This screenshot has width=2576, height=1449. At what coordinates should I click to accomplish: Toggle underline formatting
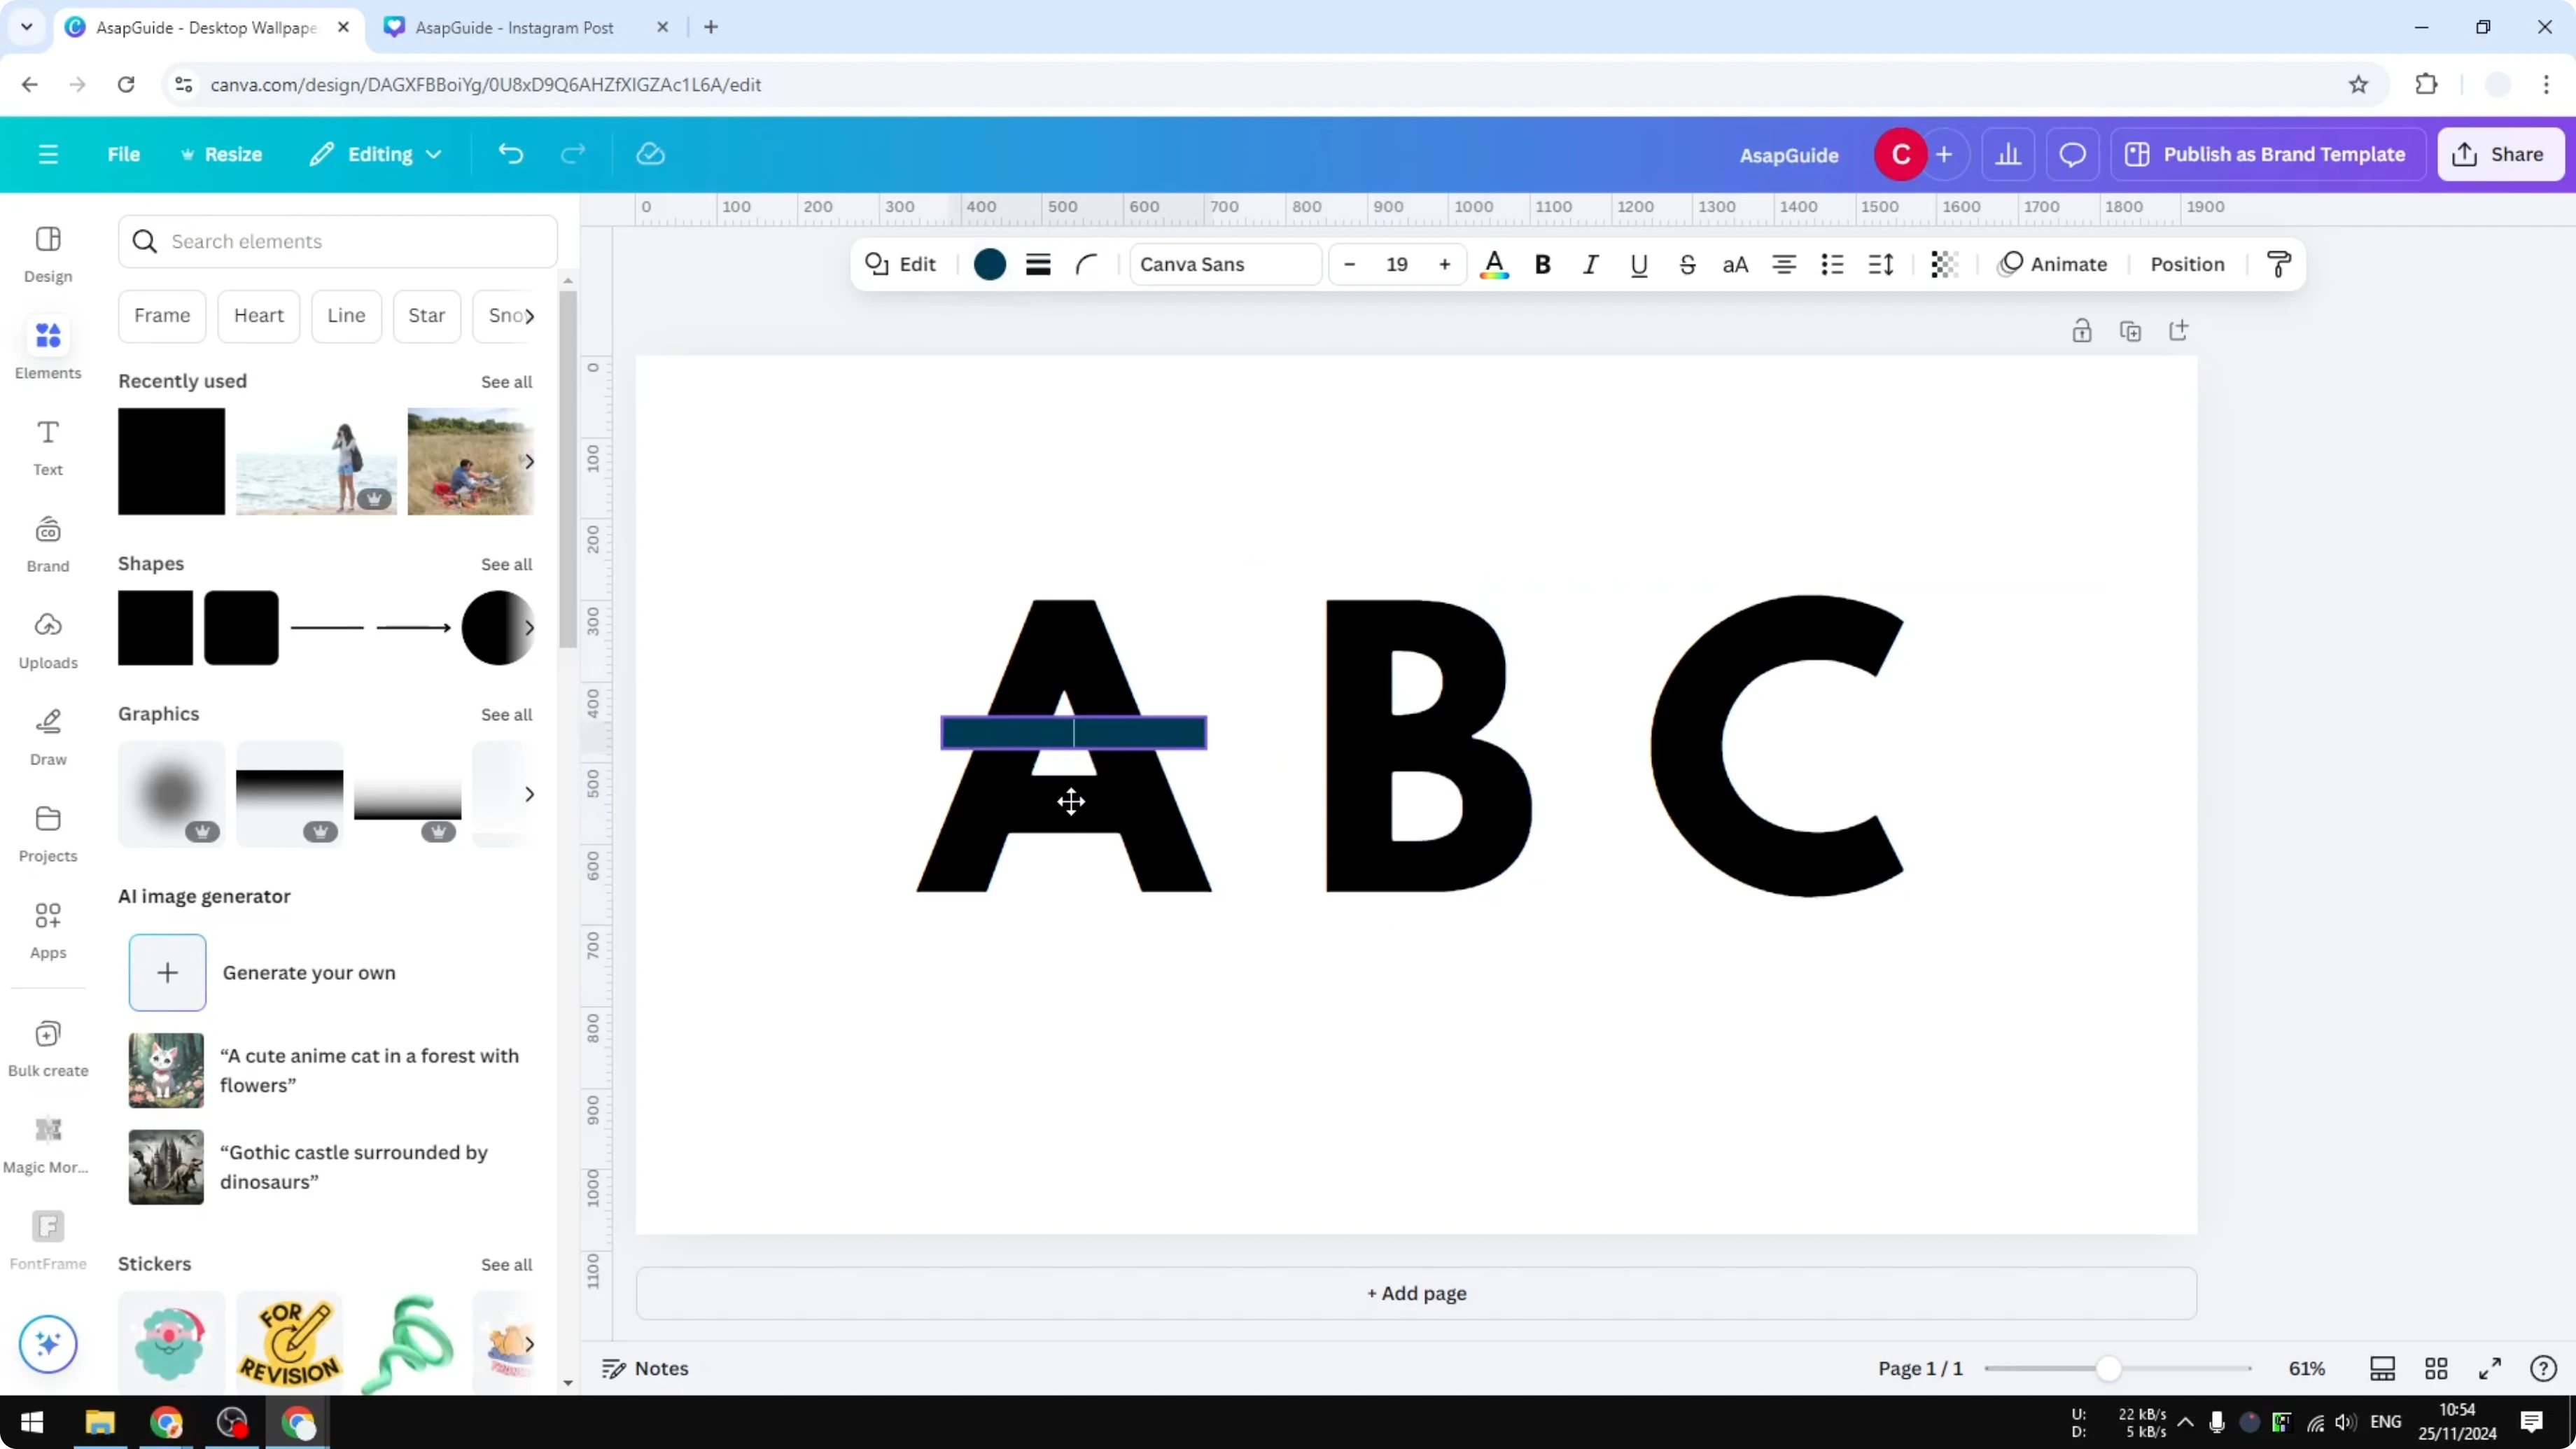click(1638, 264)
